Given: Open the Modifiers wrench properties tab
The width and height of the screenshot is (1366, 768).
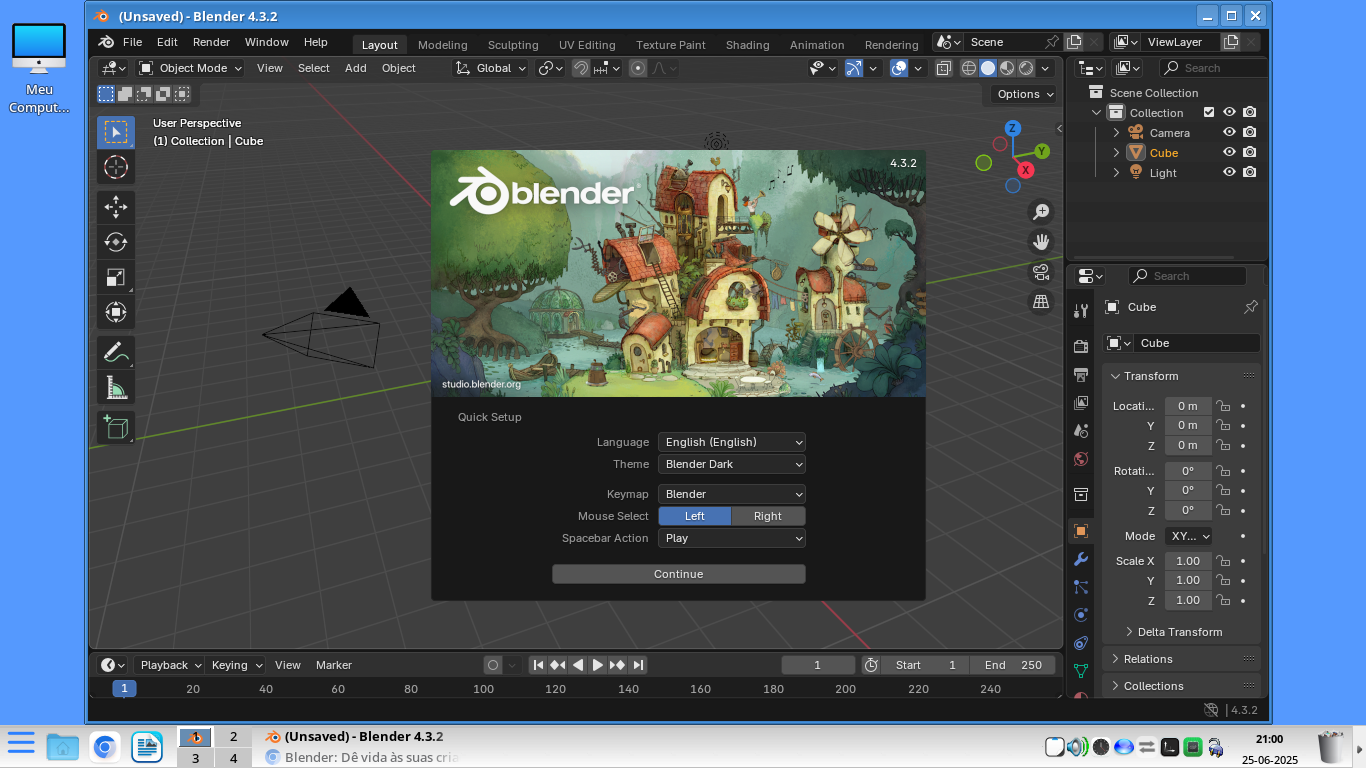Looking at the screenshot, I should click(1080, 559).
